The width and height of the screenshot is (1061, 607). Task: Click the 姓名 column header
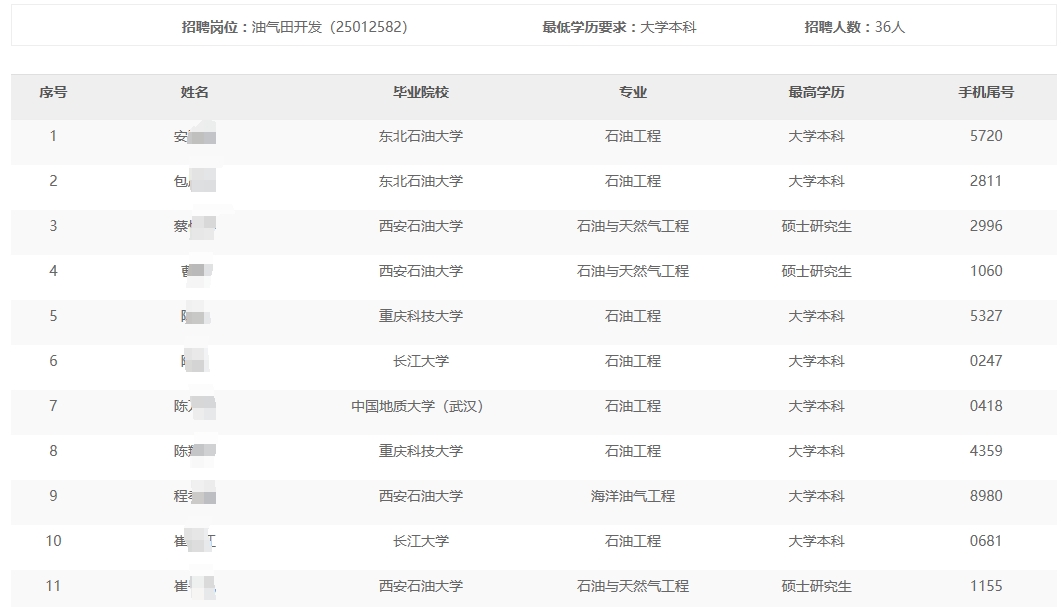[195, 92]
